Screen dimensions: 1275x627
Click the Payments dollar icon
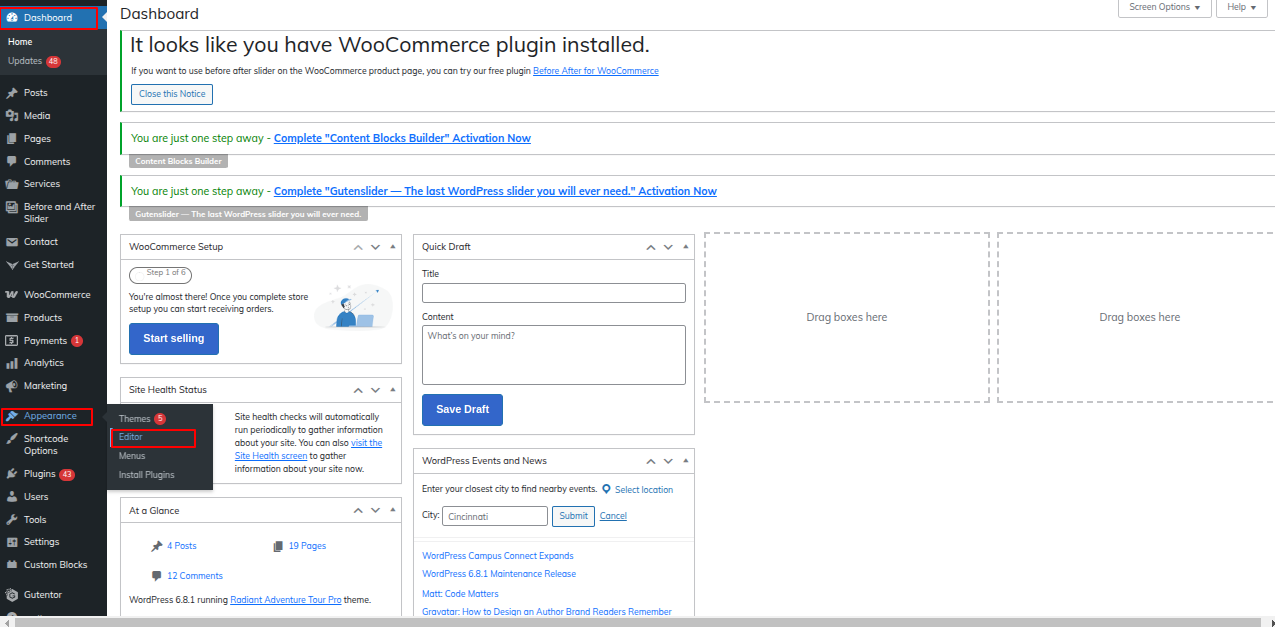(12, 341)
